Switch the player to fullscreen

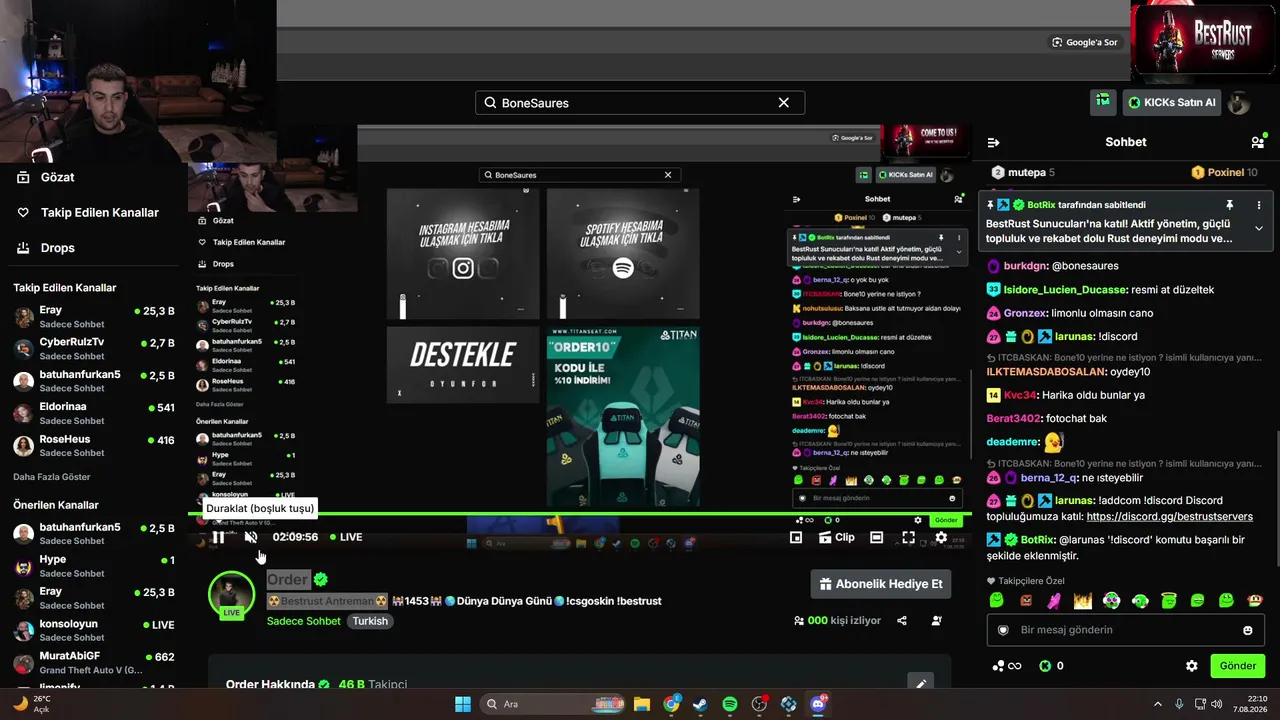[908, 537]
